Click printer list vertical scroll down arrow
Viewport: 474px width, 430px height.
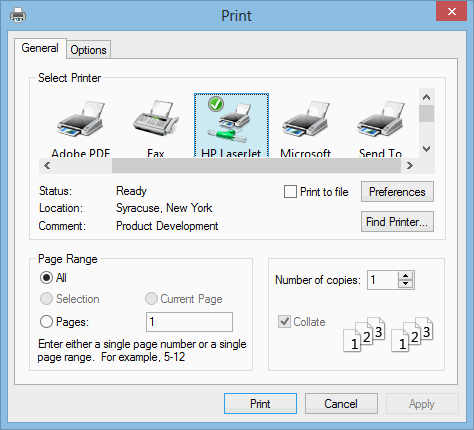pos(427,149)
